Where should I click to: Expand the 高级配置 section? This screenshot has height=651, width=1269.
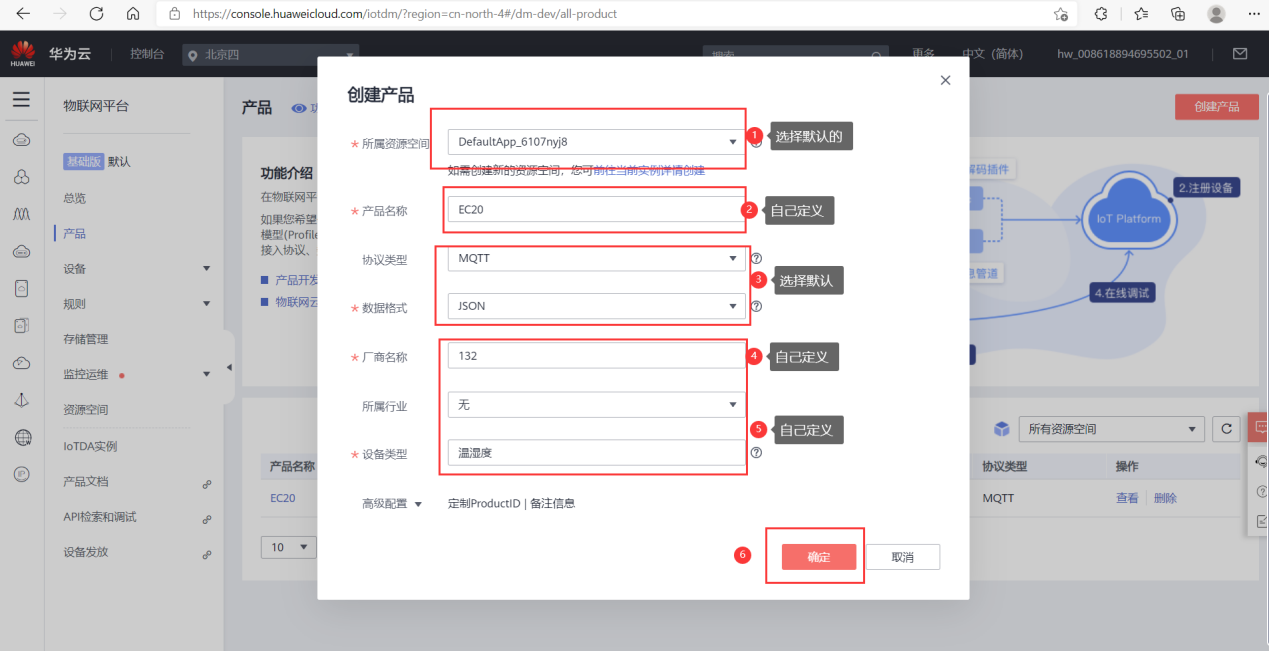(392, 504)
